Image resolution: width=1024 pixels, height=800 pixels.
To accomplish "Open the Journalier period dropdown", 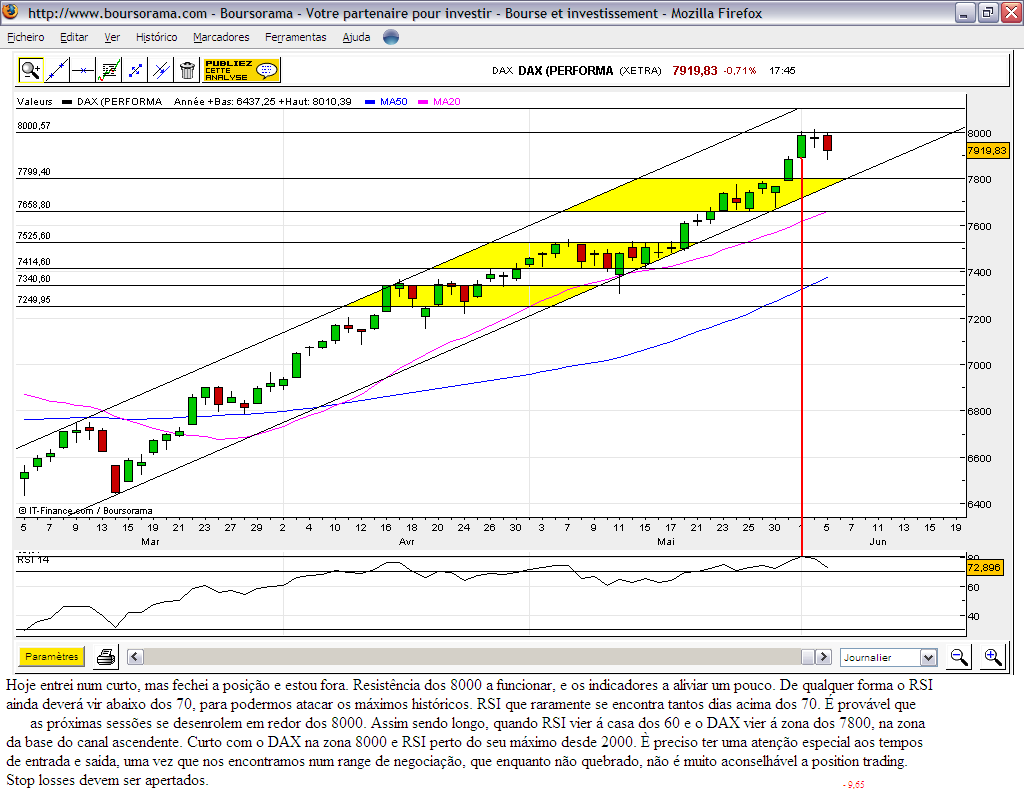I will click(888, 657).
